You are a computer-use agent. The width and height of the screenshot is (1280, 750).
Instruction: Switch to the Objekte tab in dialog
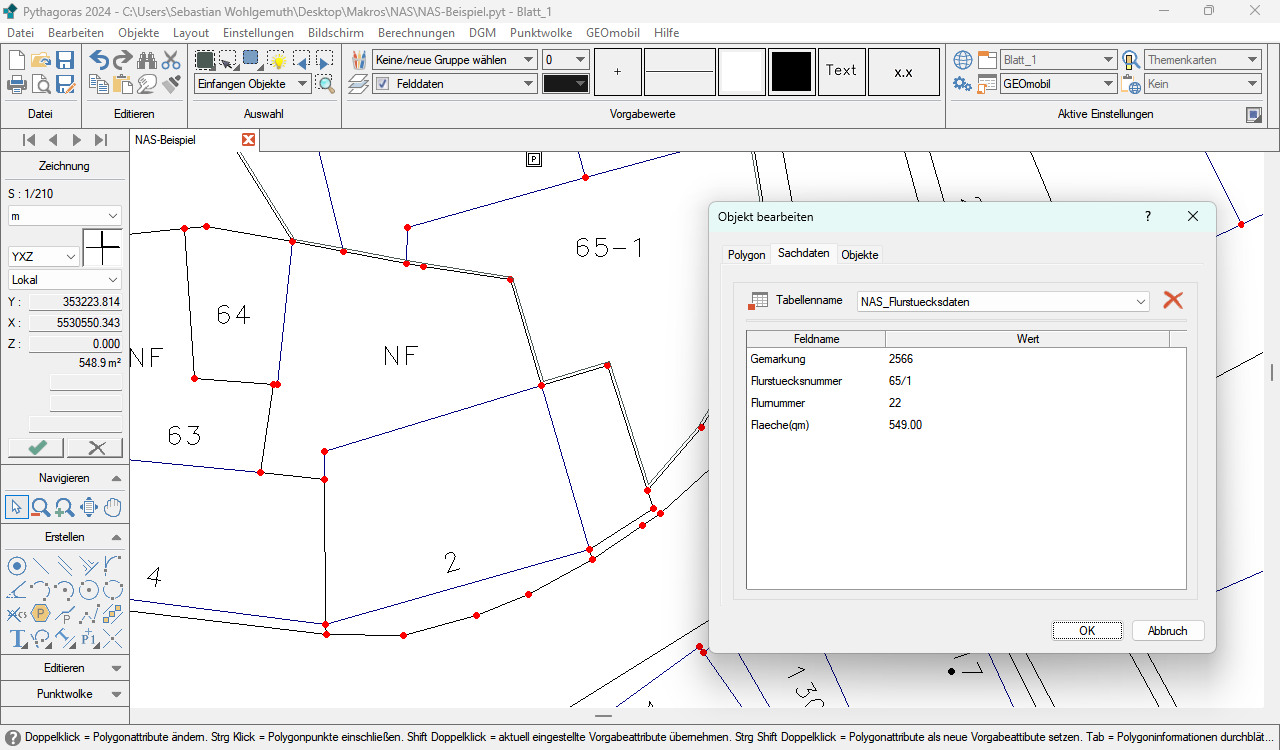pyautogui.click(x=860, y=255)
